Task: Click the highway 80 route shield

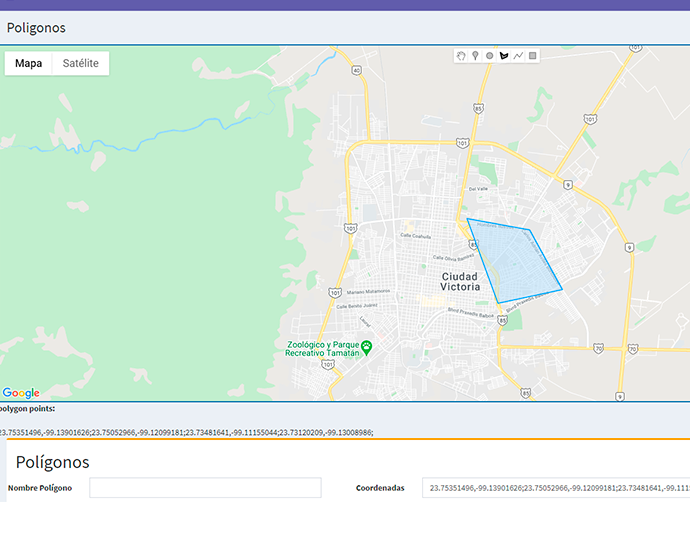Action: click(x=356, y=70)
